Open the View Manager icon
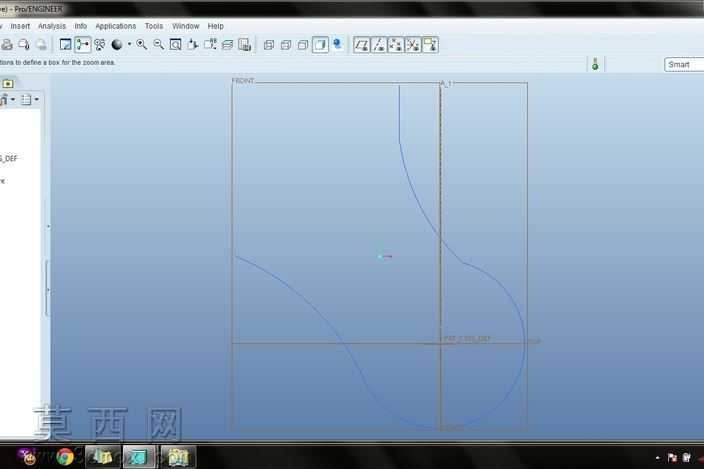This screenshot has height=469, width=704. point(245,44)
